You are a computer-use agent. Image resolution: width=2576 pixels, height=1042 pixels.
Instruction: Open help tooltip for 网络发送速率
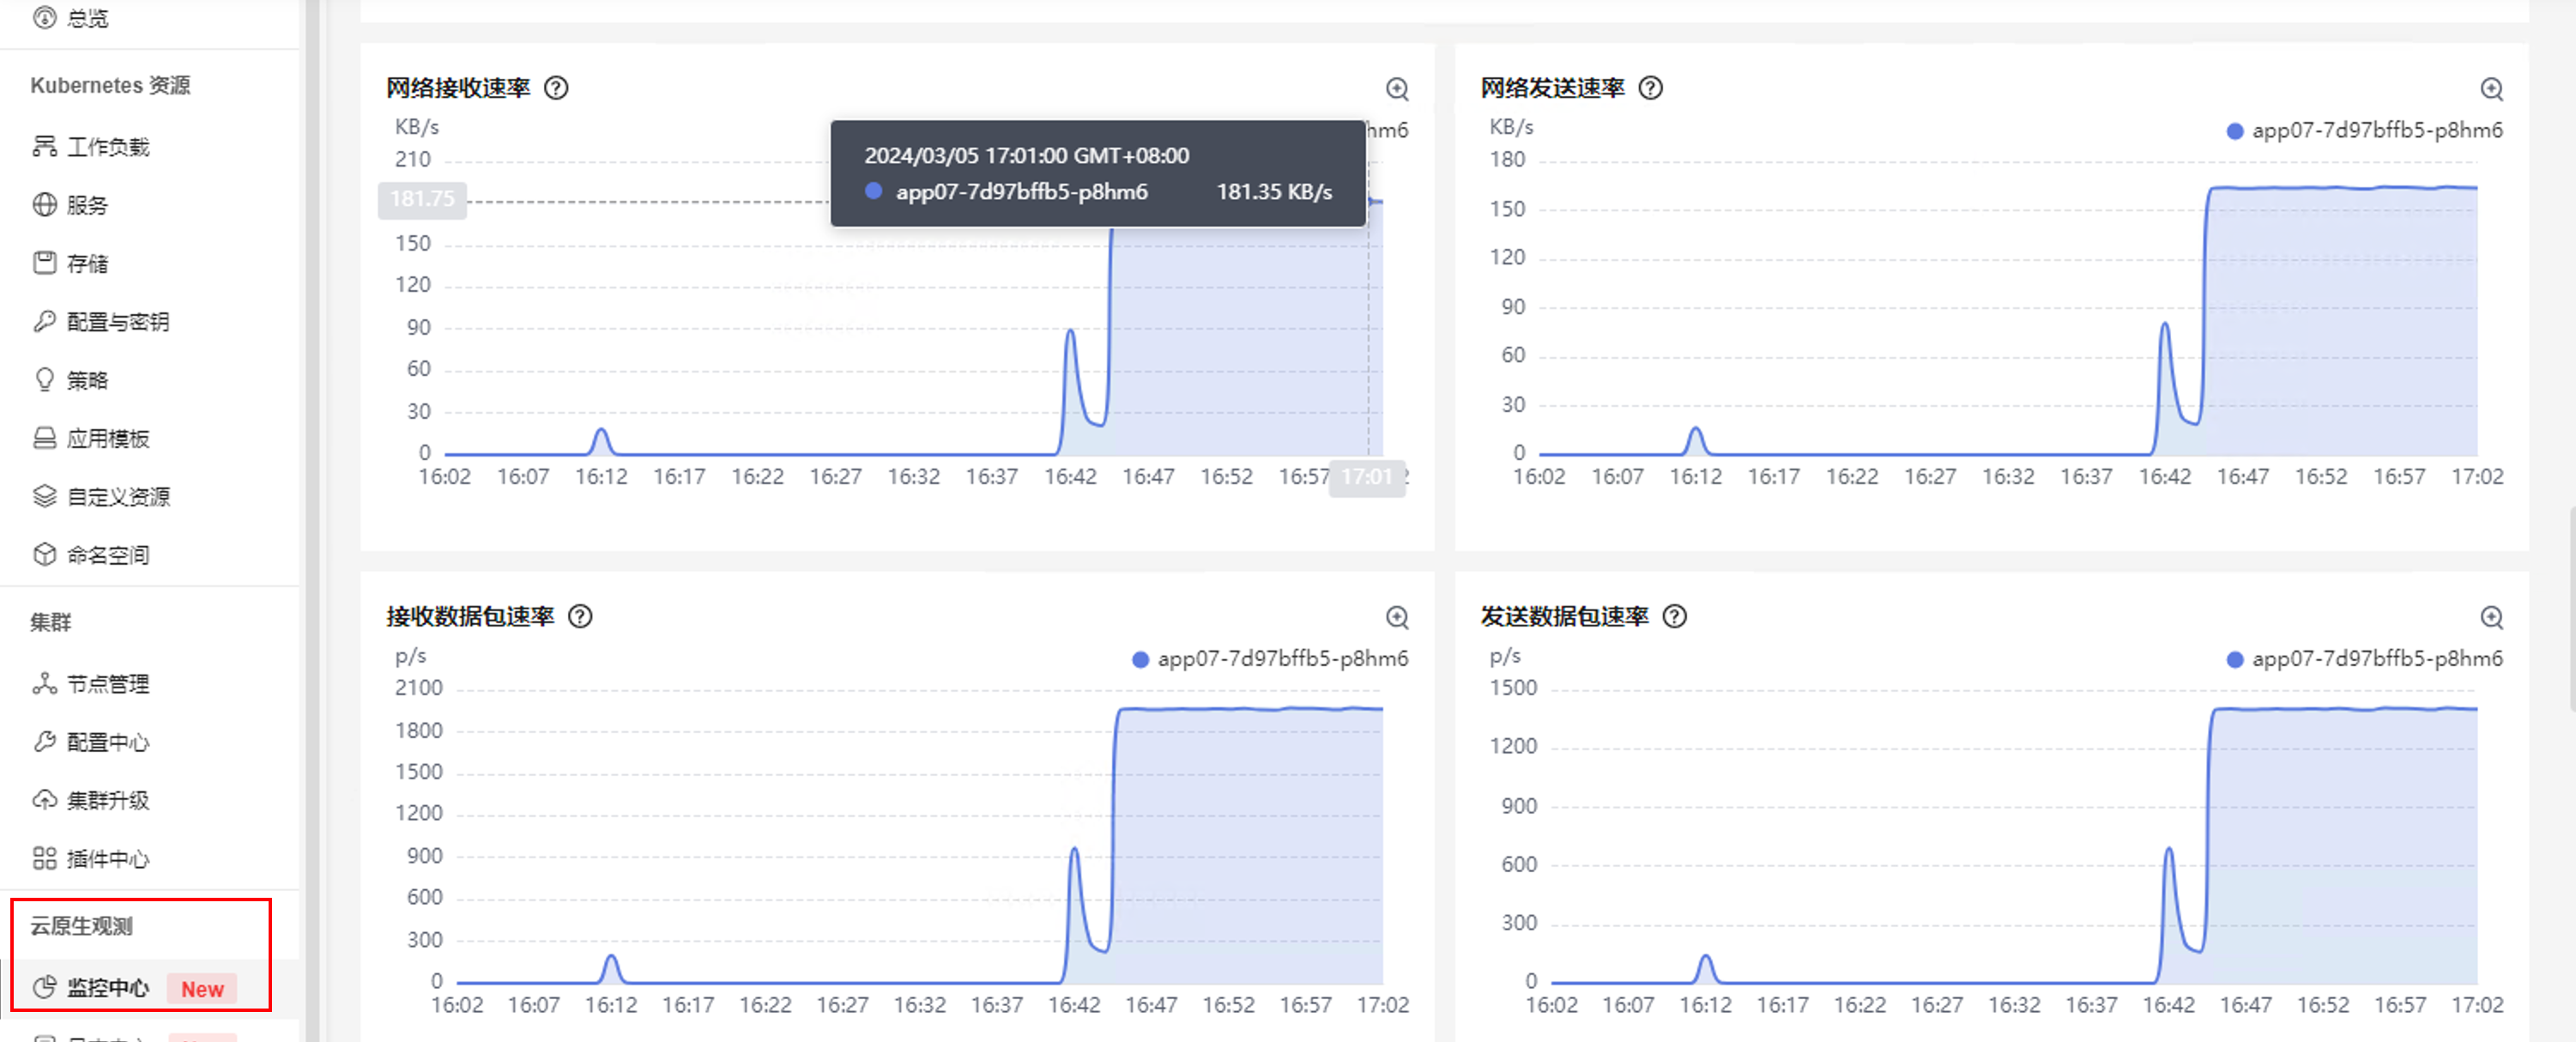(x=1651, y=89)
